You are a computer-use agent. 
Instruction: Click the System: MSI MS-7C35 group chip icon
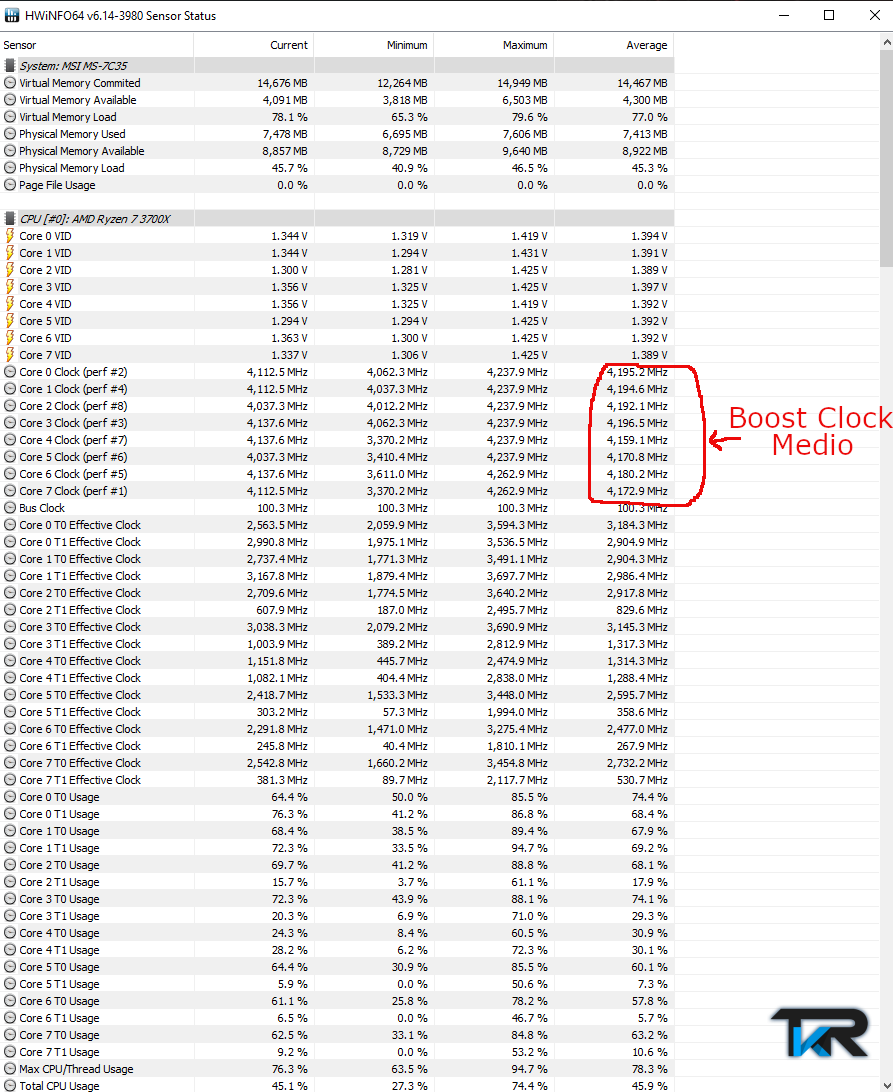[10, 65]
